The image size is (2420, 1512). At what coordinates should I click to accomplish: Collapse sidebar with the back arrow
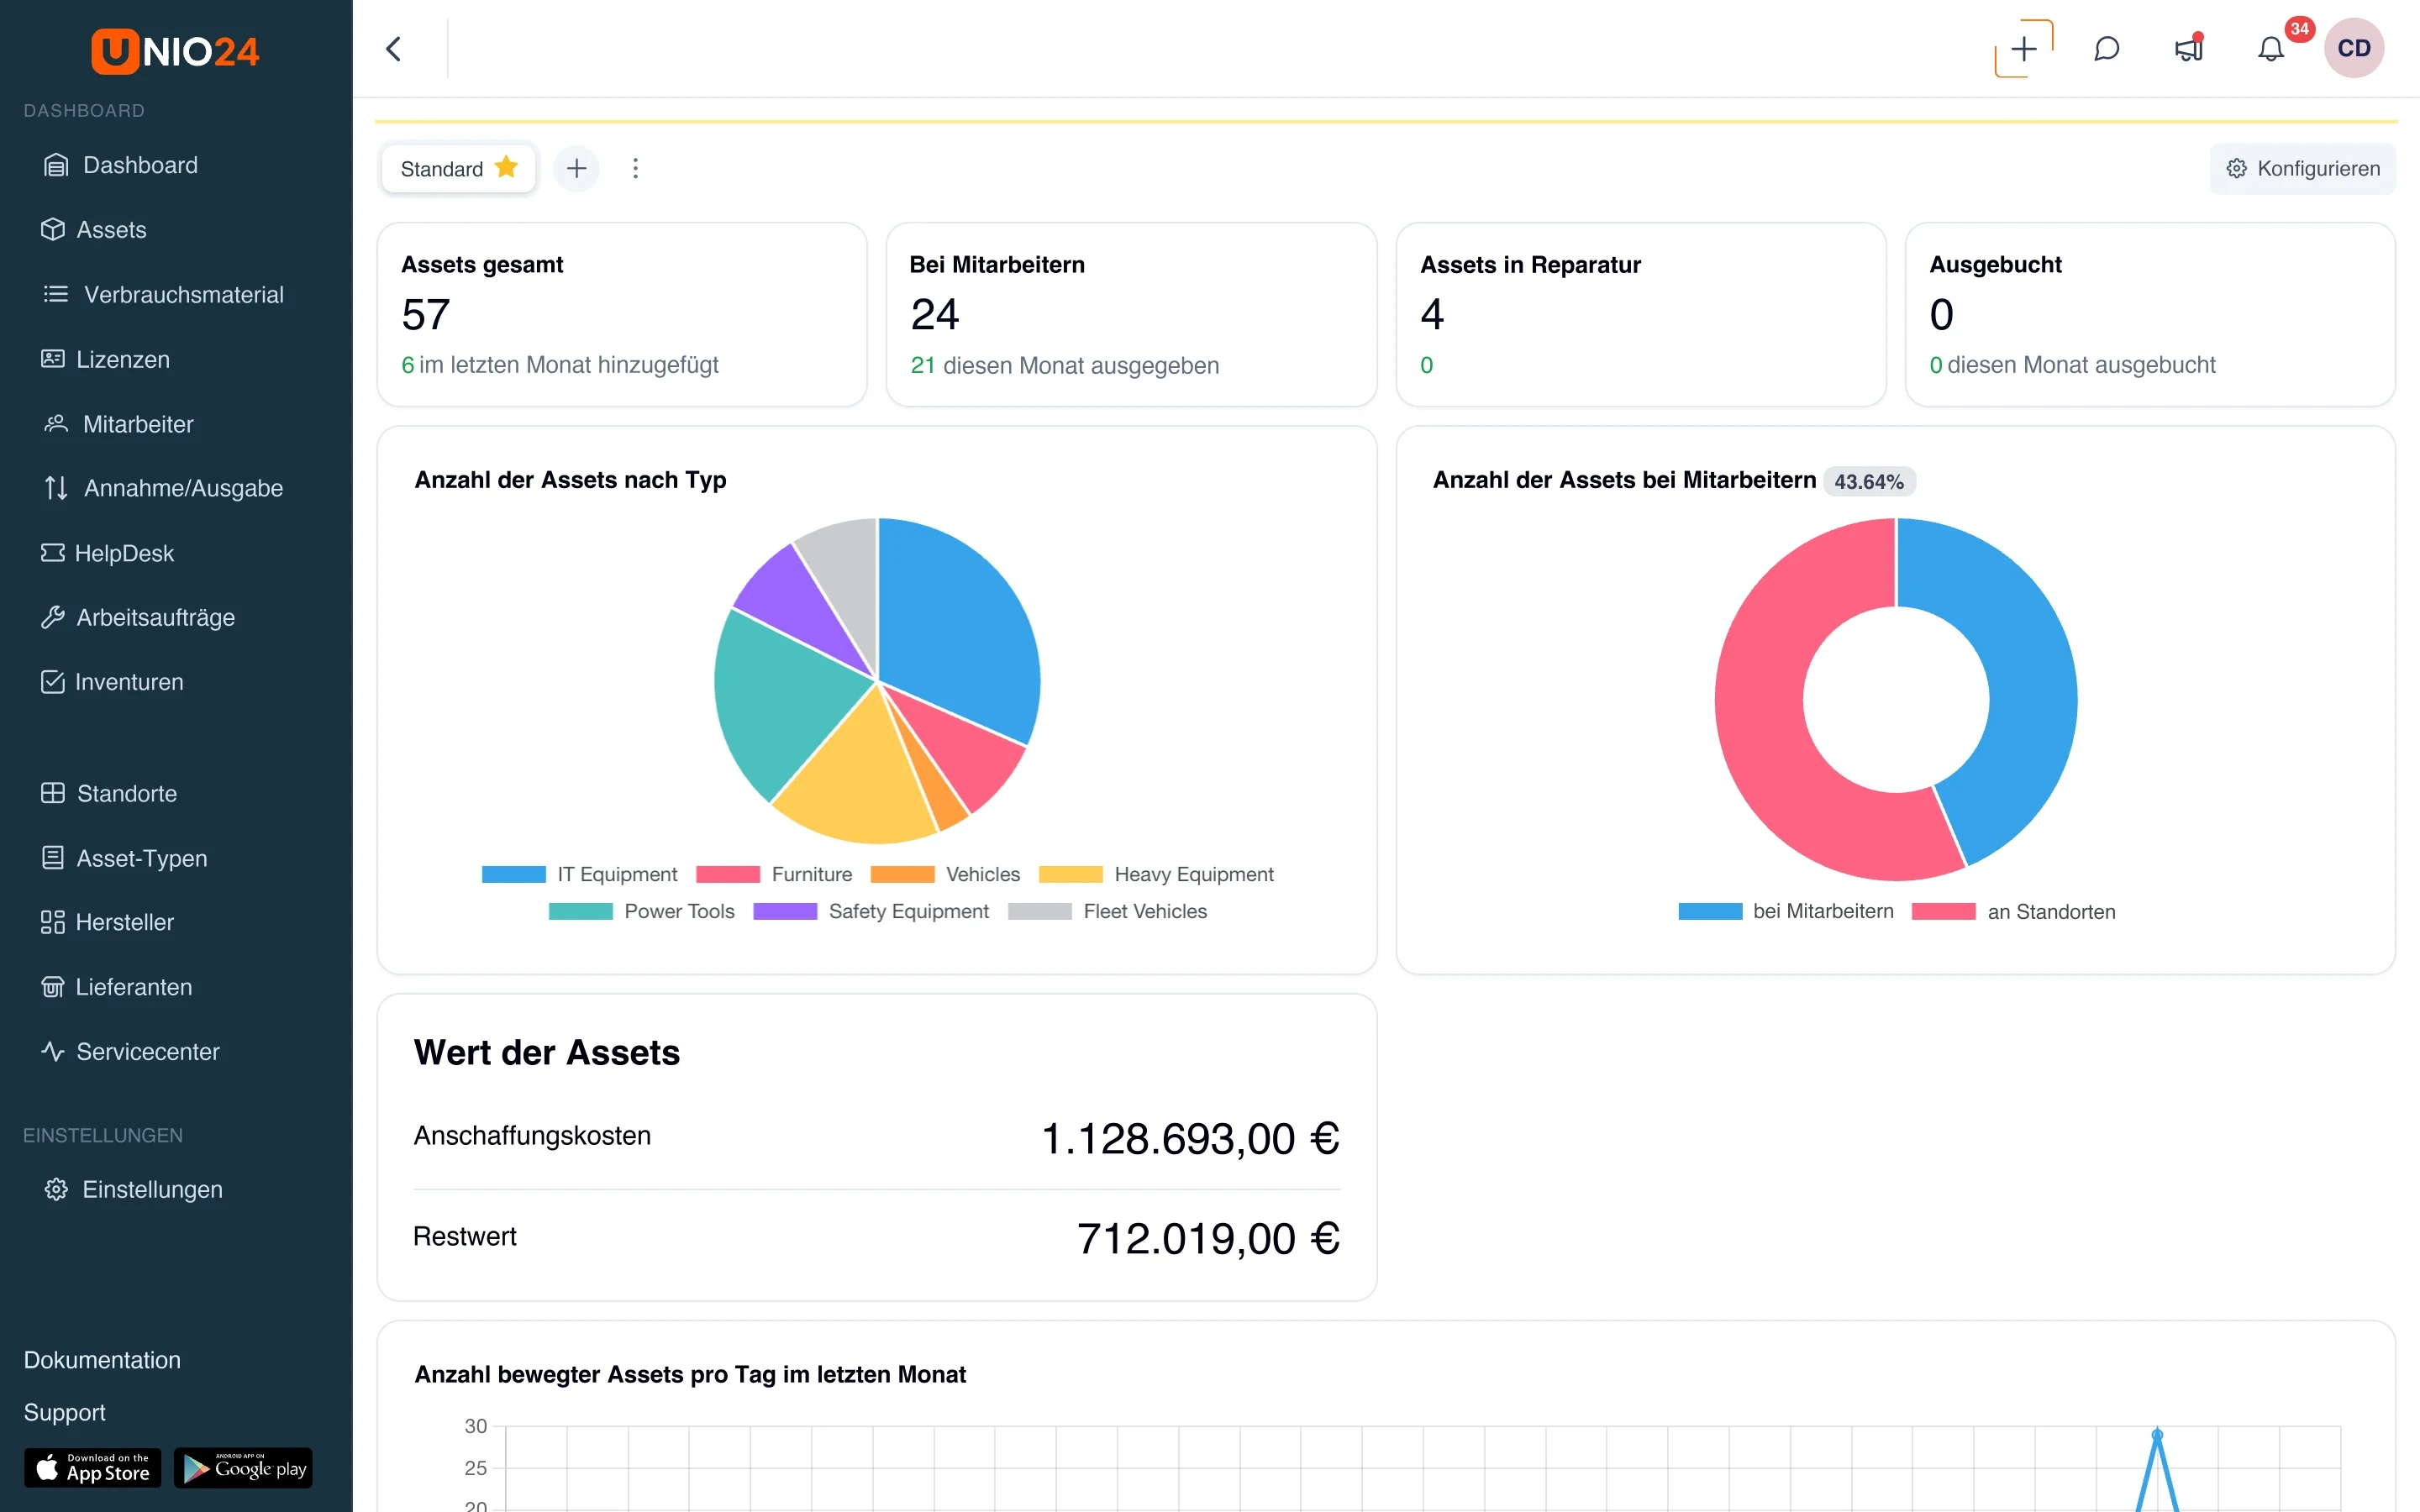(x=393, y=49)
